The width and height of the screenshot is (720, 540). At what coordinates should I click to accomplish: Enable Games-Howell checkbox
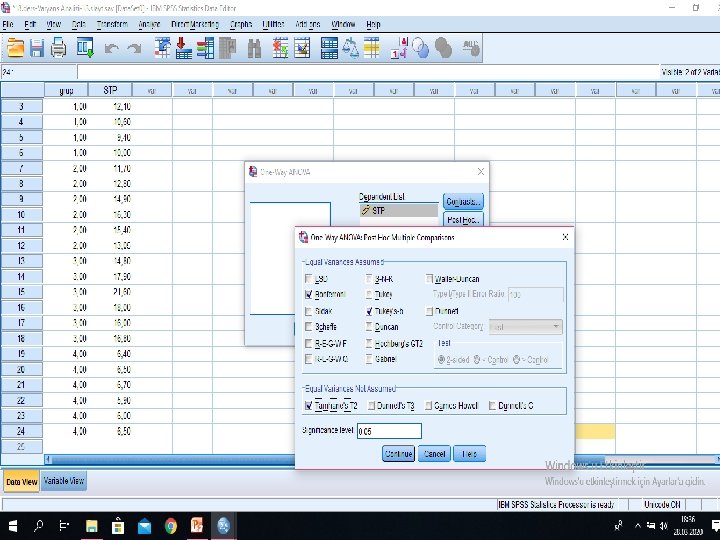(x=428, y=406)
